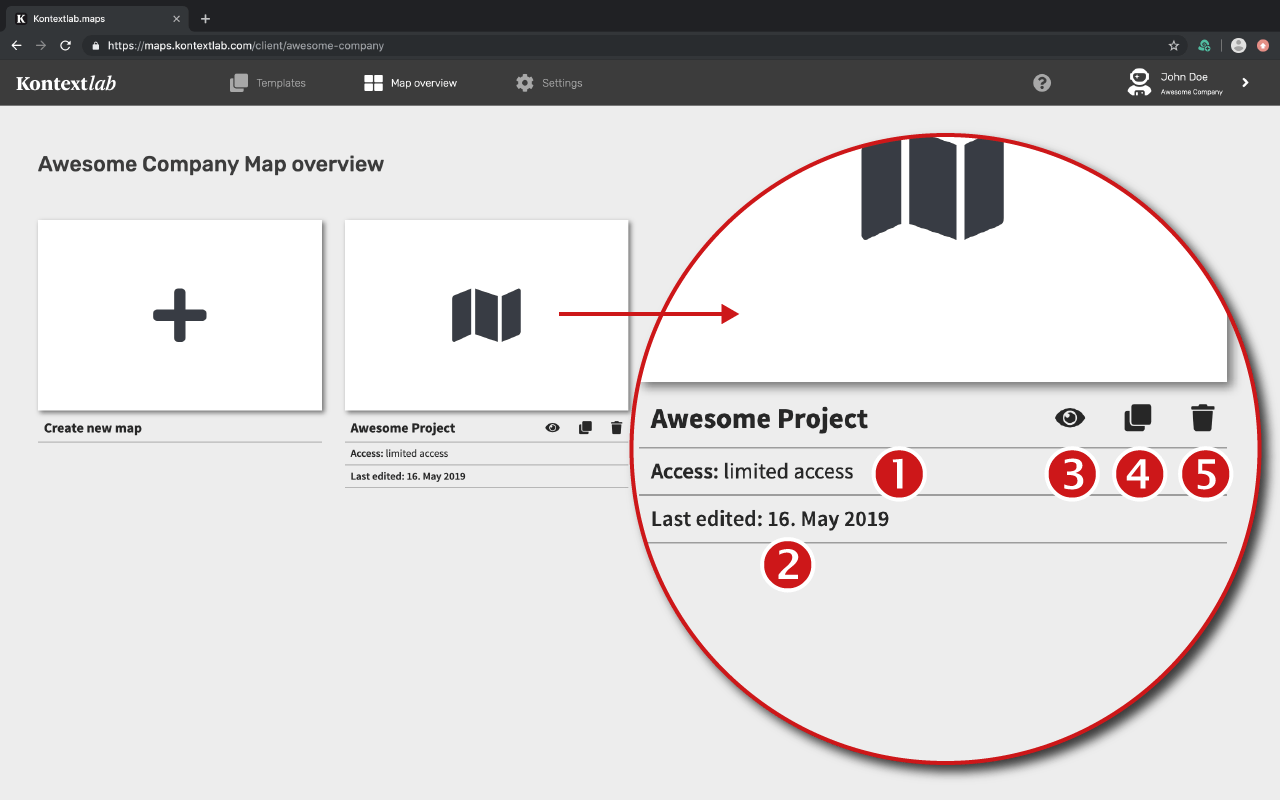Open the browser profile avatar
1280x800 pixels.
click(1239, 46)
